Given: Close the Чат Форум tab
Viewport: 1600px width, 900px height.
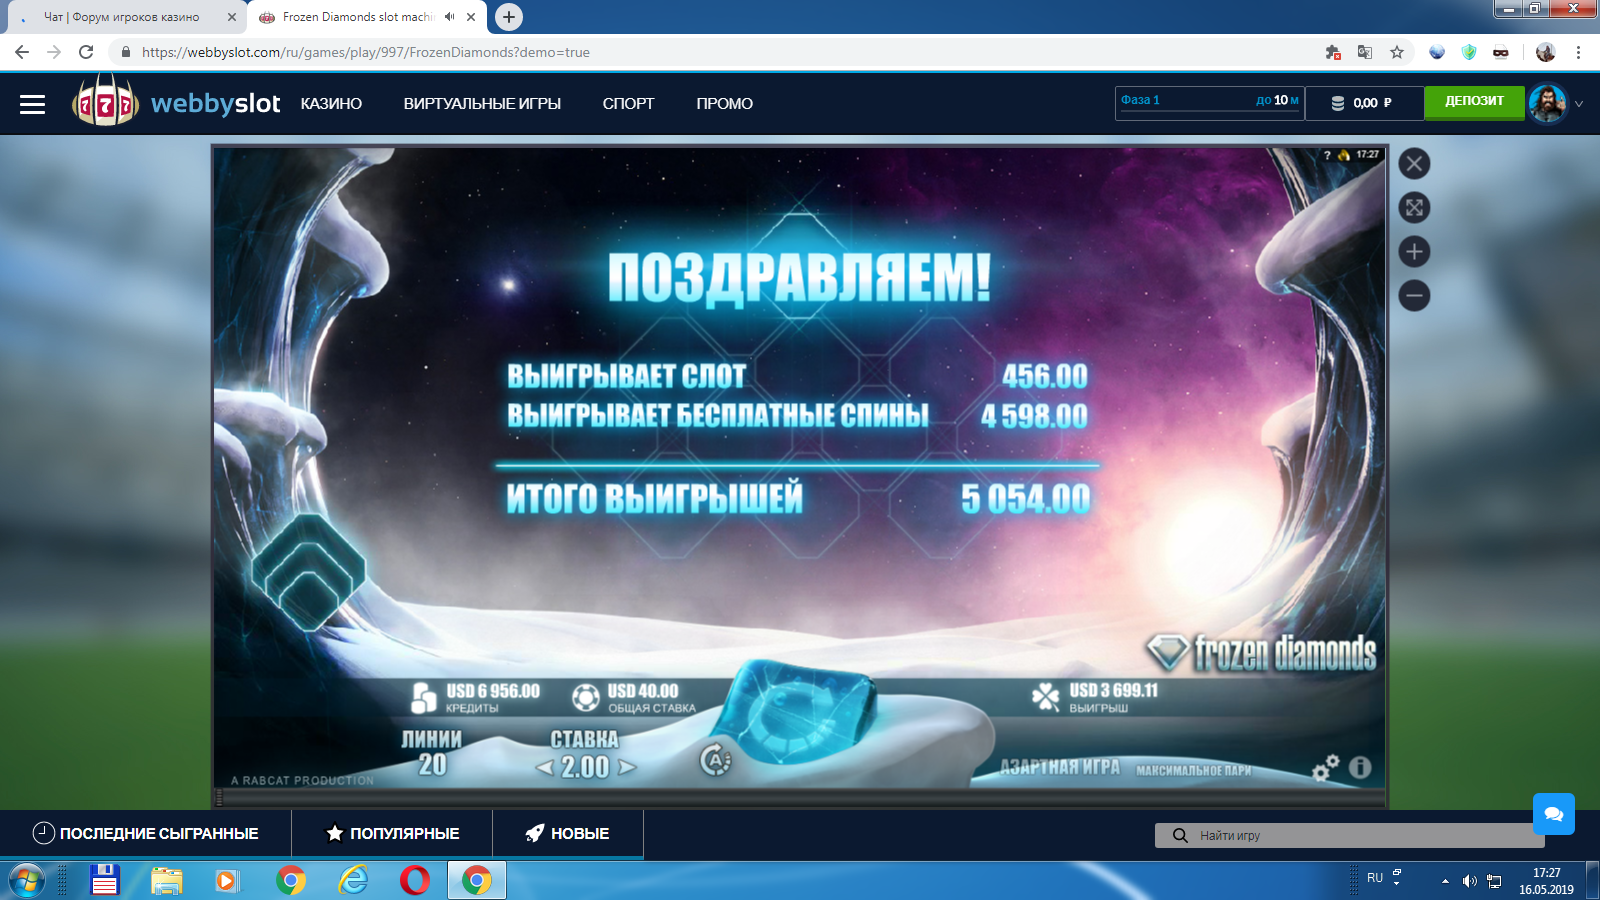Looking at the screenshot, I should (231, 17).
